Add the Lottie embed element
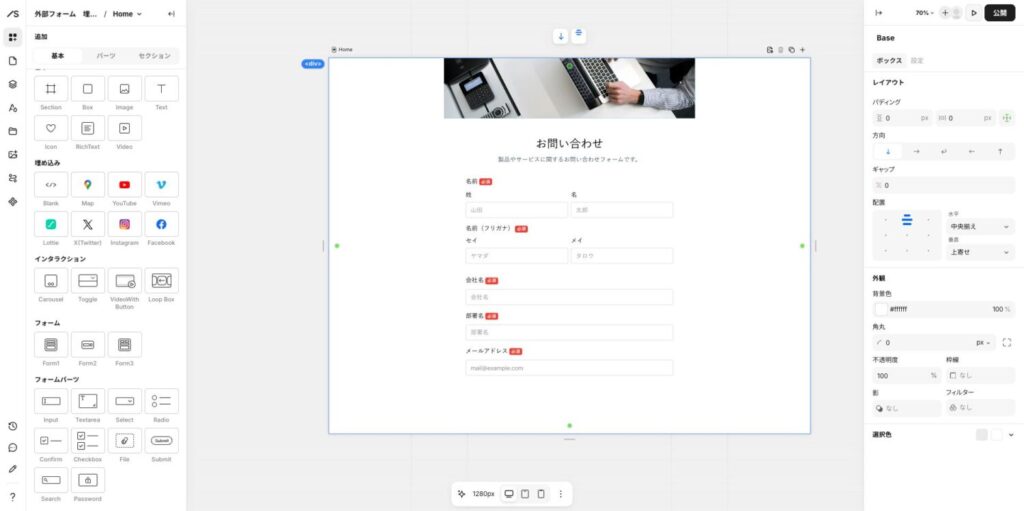Viewport: 1024px width, 511px height. tap(51, 224)
